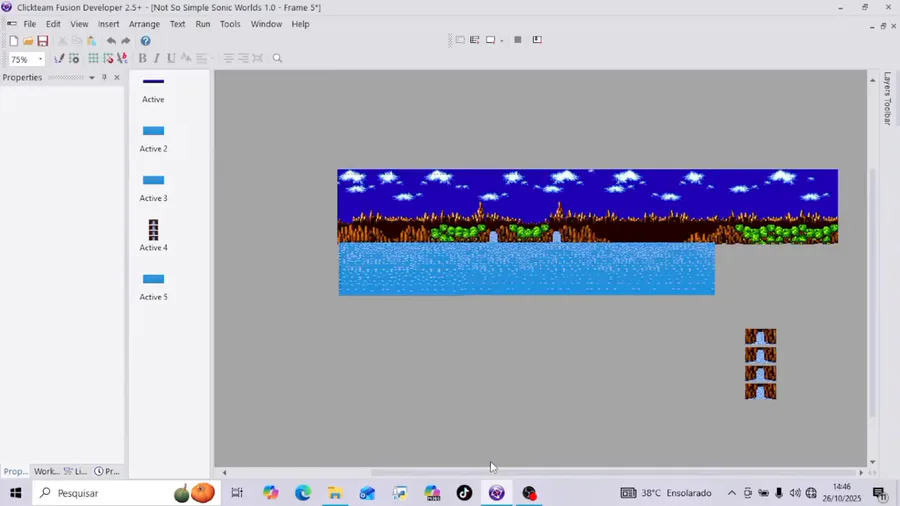The height and width of the screenshot is (506, 900).
Task: Select the Active object thumbnail
Action: click(x=153, y=81)
